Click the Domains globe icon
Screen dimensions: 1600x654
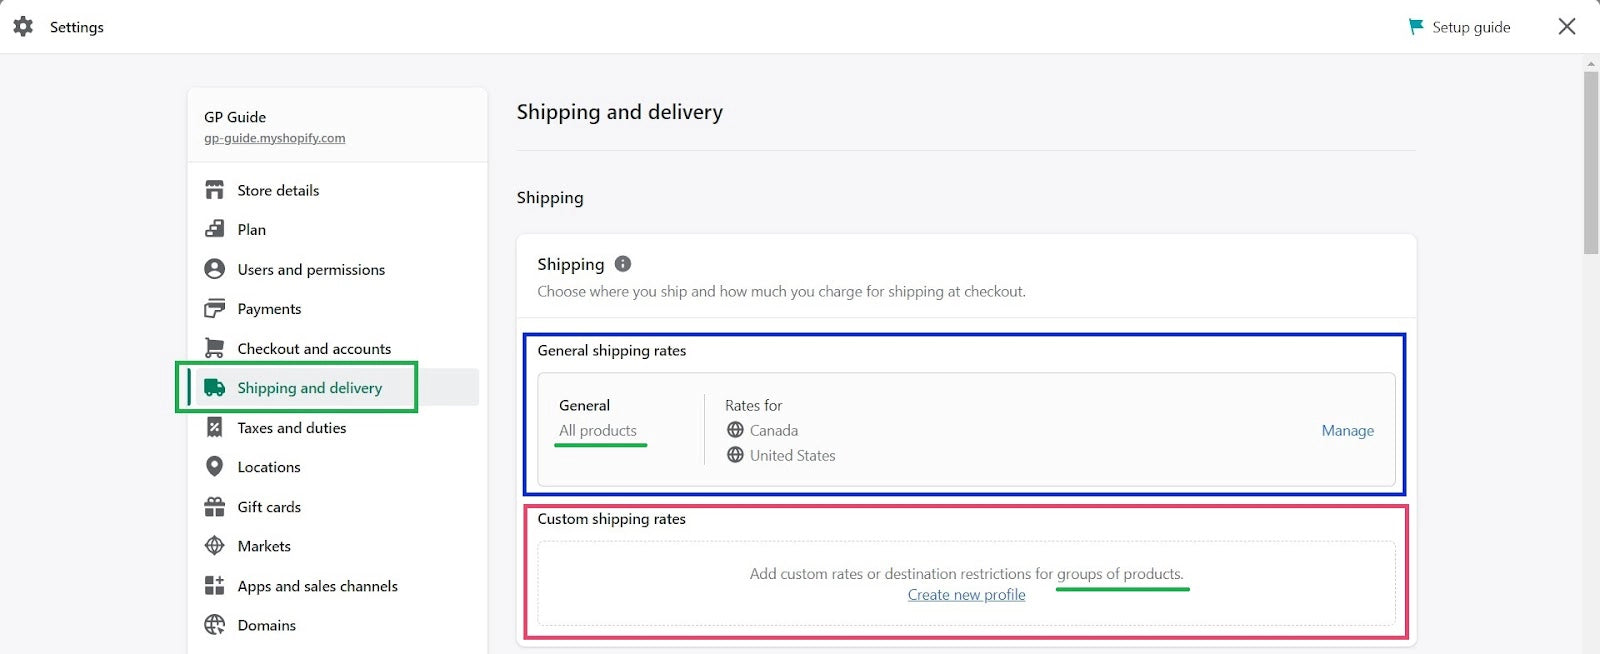pyautogui.click(x=214, y=624)
